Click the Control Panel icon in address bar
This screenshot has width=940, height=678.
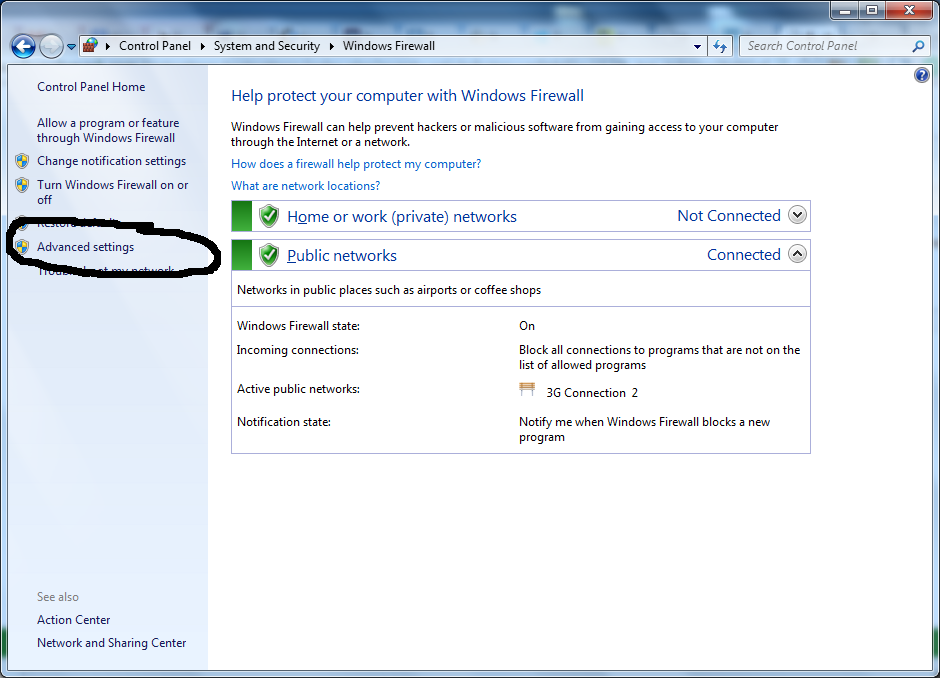tap(91, 46)
